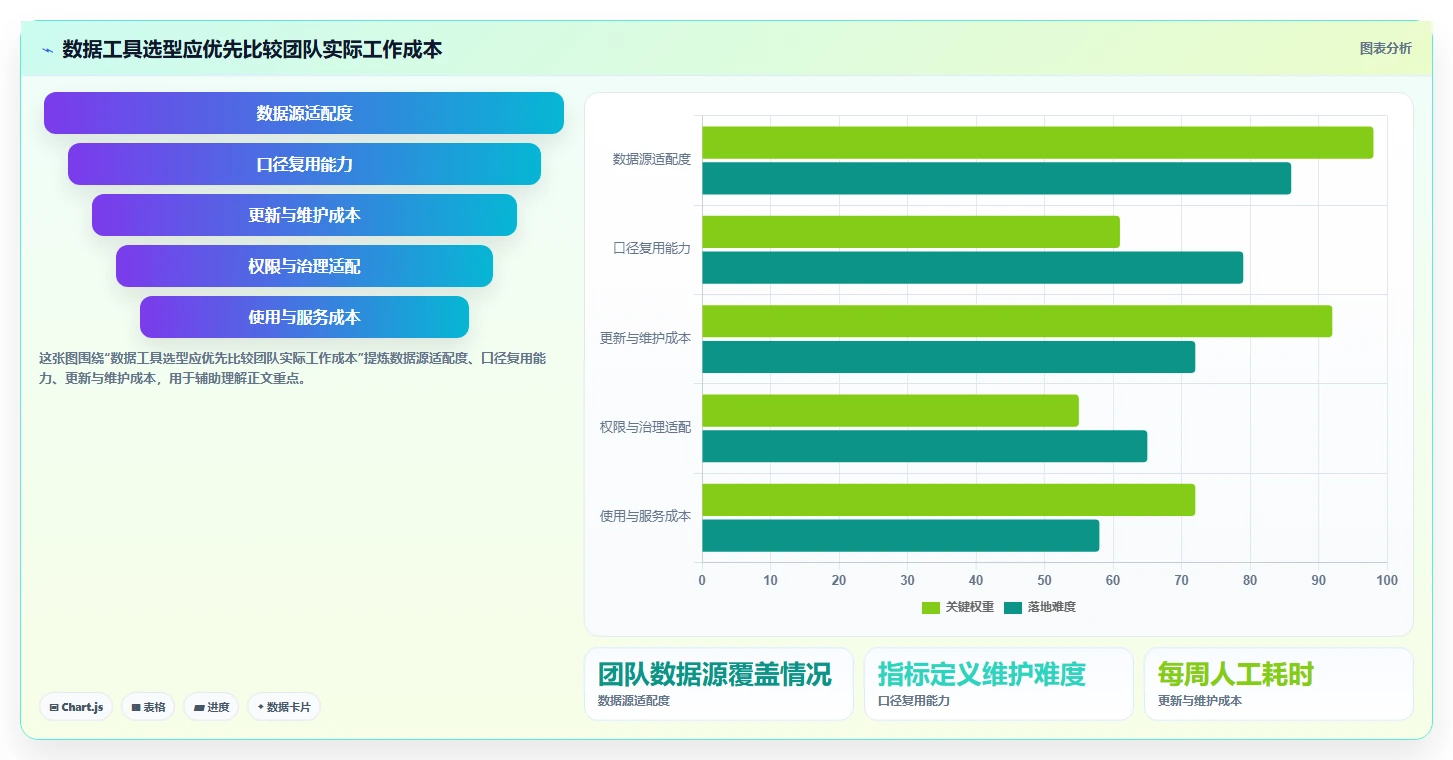Click 数据源适配度 落地难度 teal bar

click(996, 178)
